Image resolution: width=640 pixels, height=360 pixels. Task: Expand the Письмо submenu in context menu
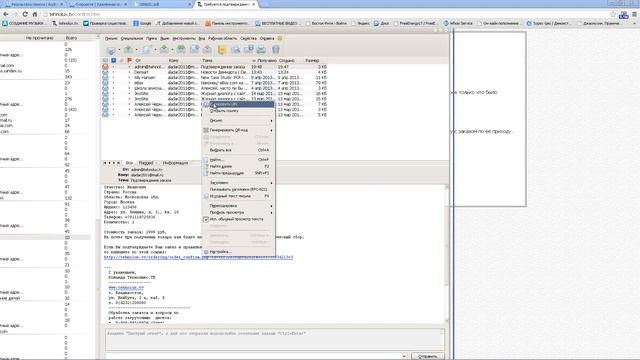[238, 120]
